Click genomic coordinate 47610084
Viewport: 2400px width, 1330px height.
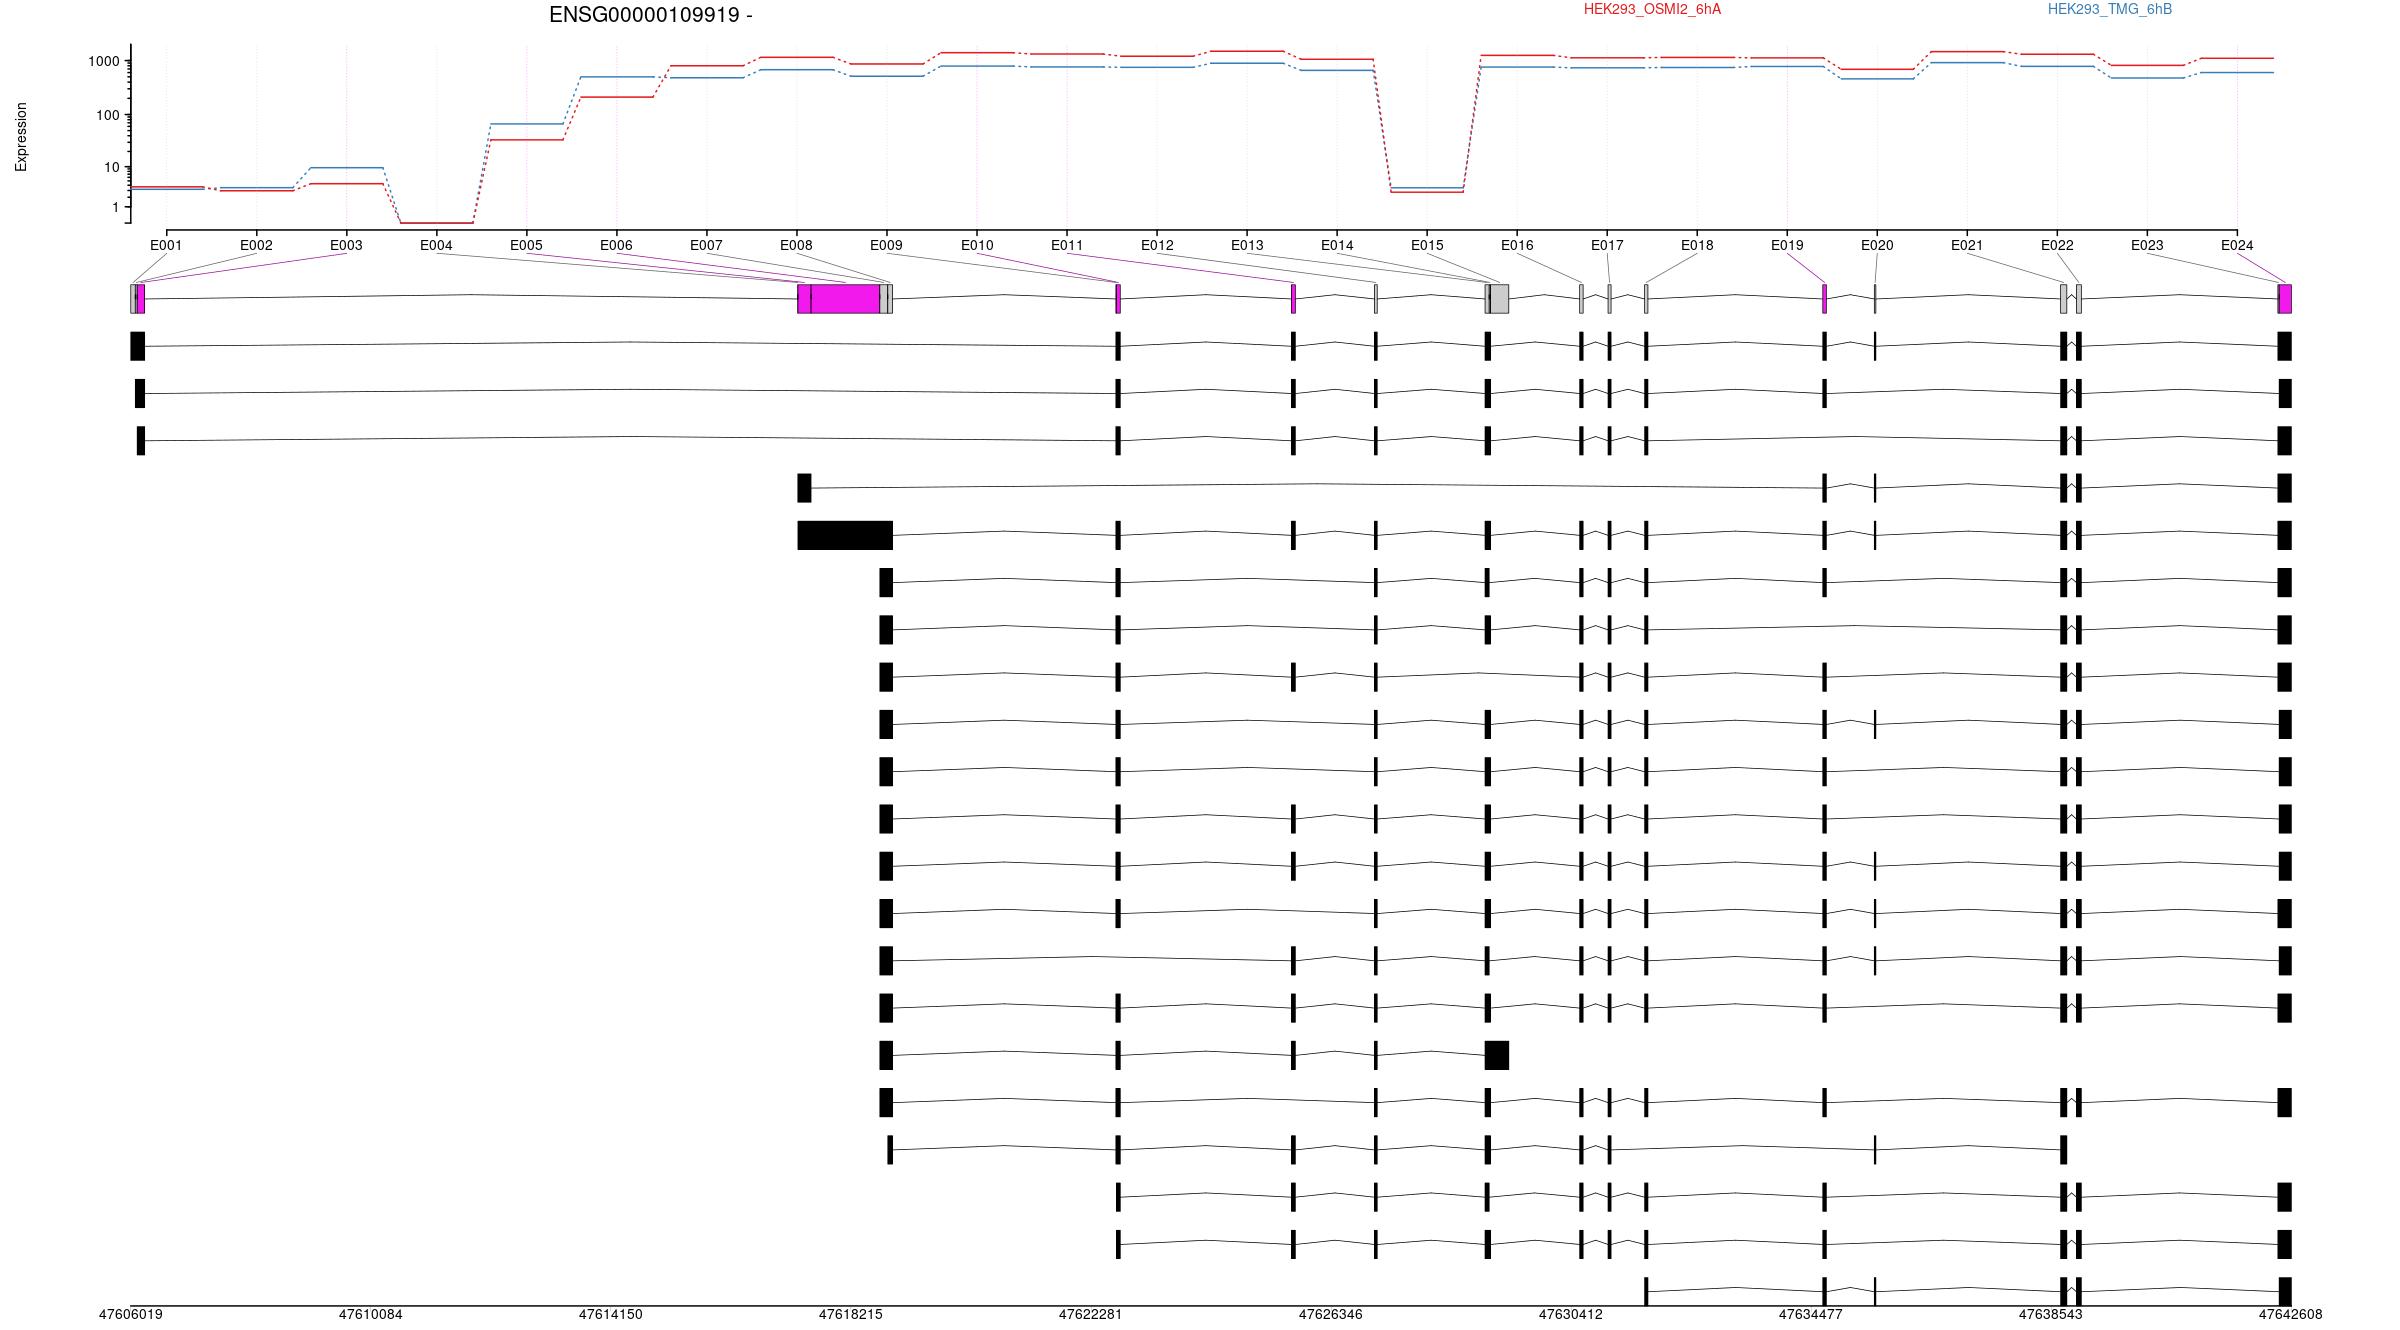pos(370,1314)
